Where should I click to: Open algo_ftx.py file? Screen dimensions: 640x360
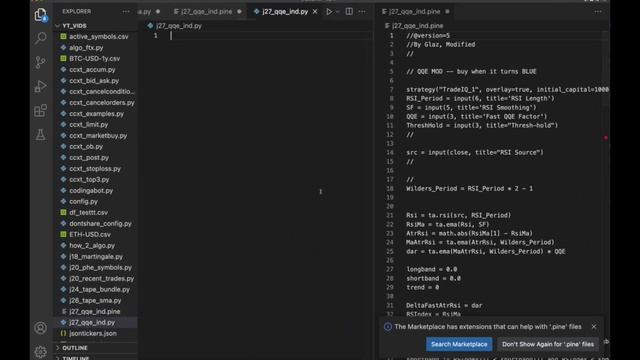point(86,47)
